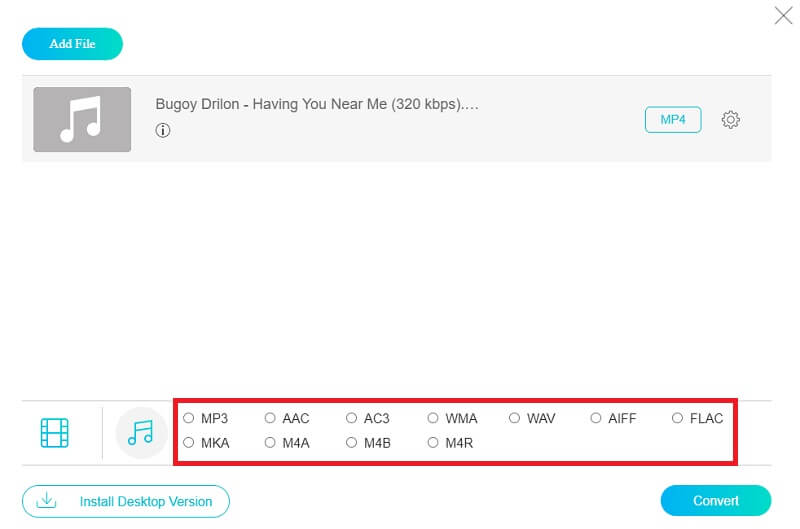Screen dimensions: 800x529
Task: Choose the AAC audio format
Action: click(x=270, y=418)
